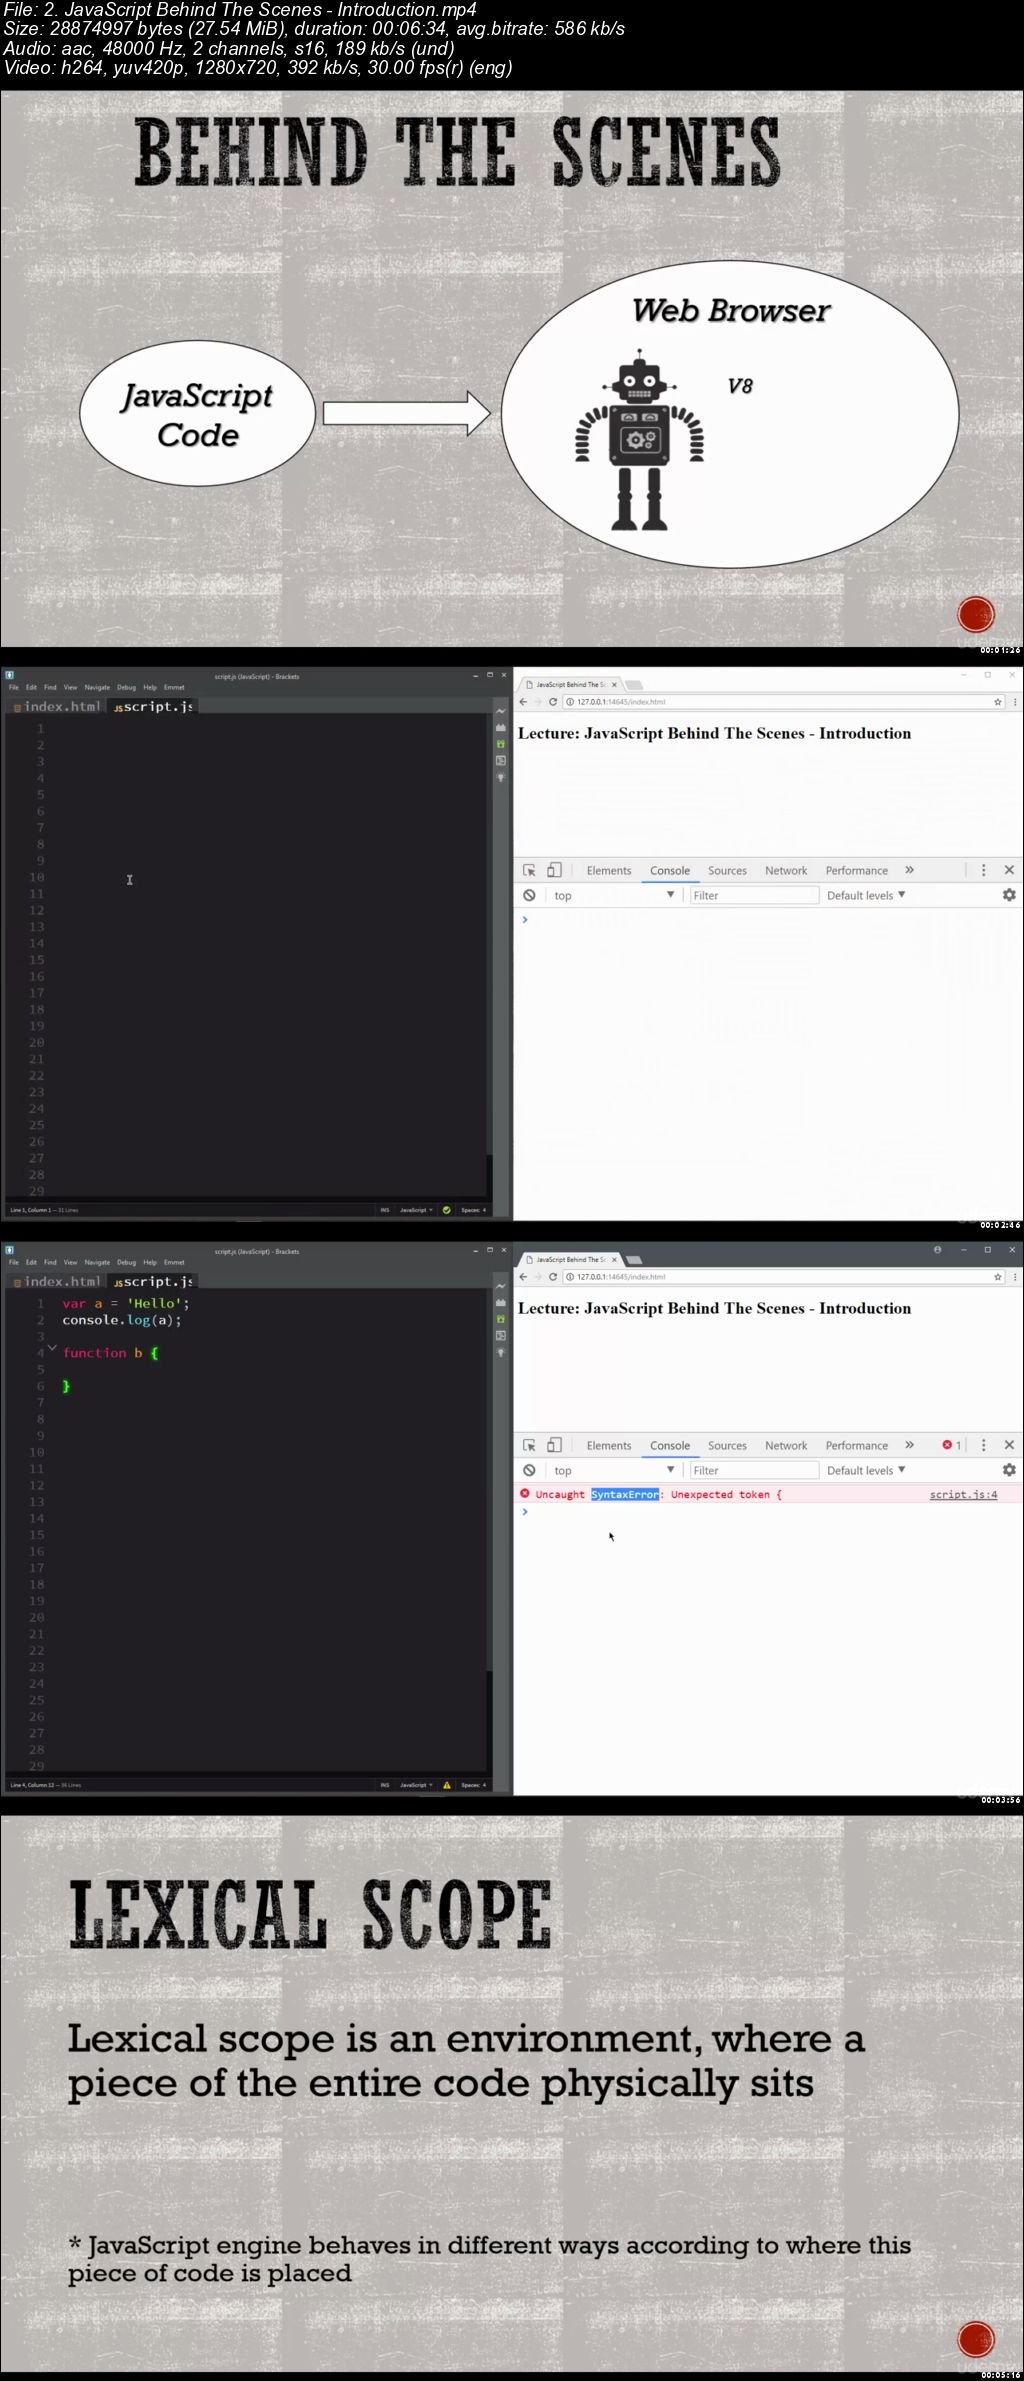The height and width of the screenshot is (2381, 1024).
Task: Open 'top' context dropdown in the SyntaxError frame
Action: (614, 1470)
